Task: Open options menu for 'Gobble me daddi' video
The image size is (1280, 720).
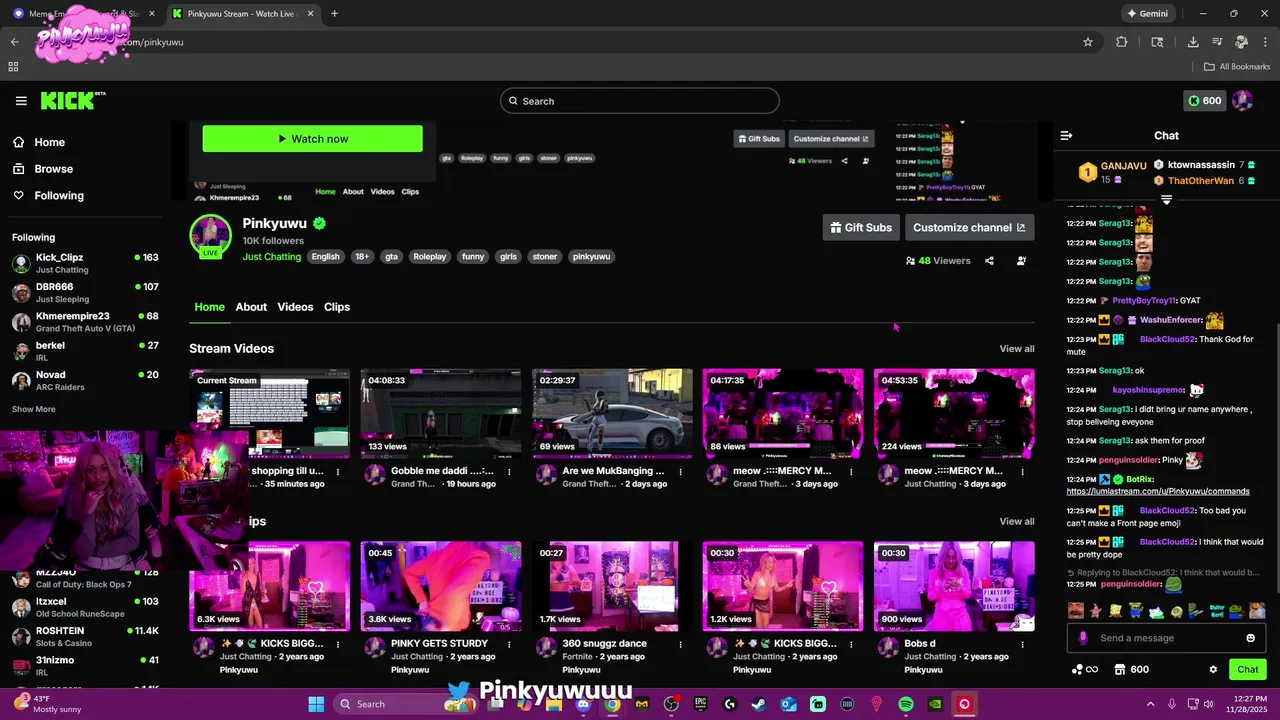Action: coord(509,471)
